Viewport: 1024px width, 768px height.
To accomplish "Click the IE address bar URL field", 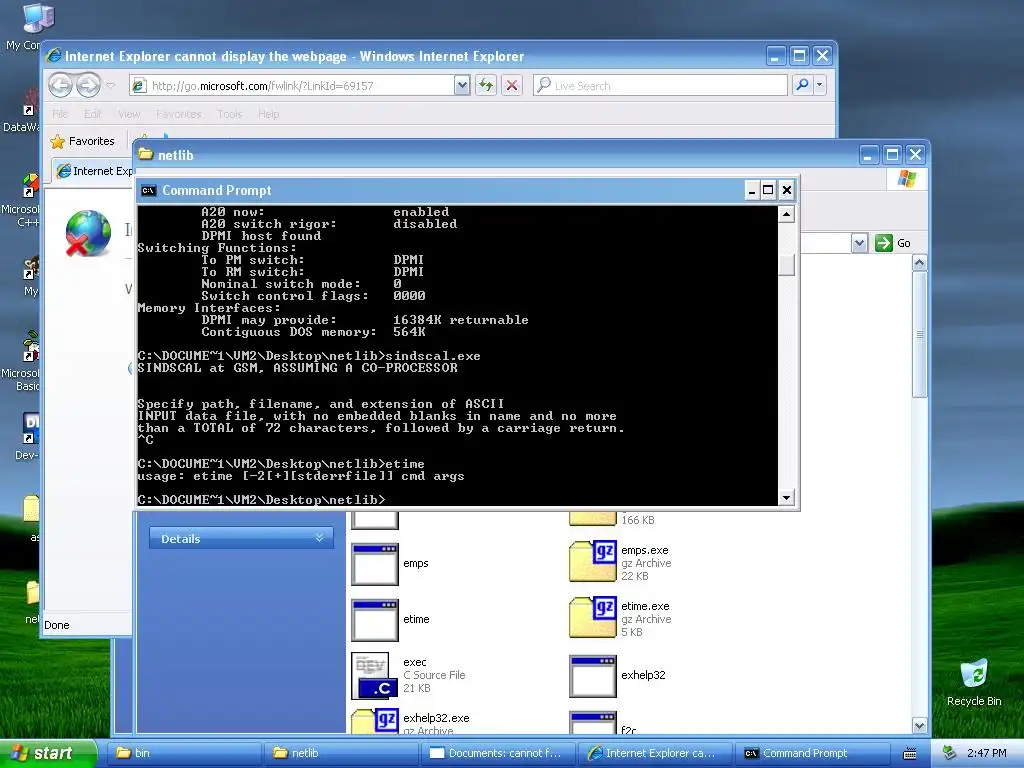I will click(300, 86).
